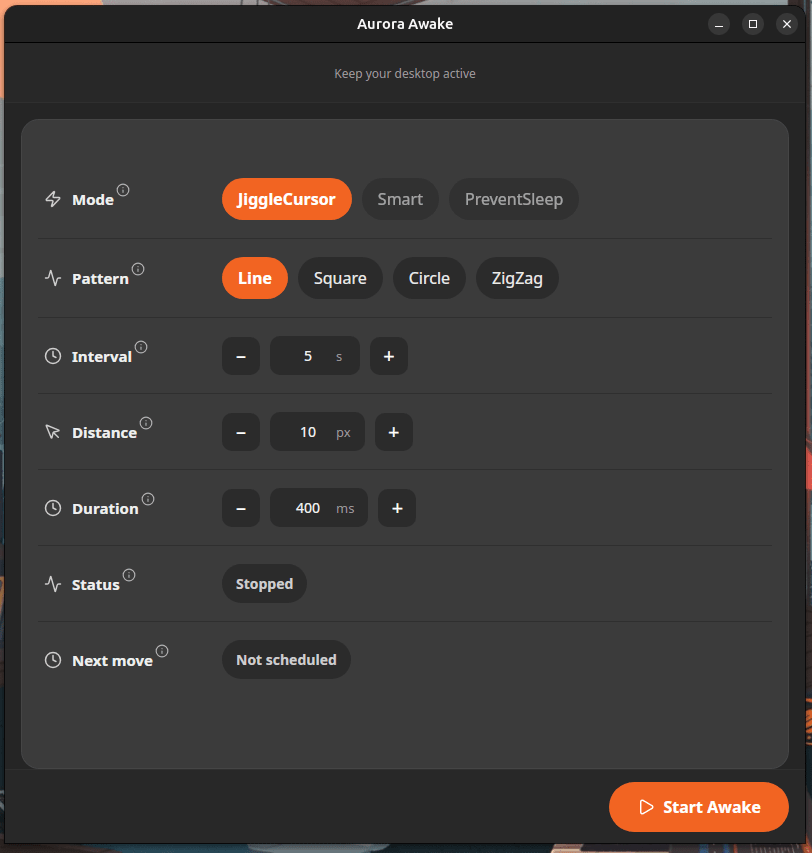
Task: Click the Mode label
Action: click(93, 200)
